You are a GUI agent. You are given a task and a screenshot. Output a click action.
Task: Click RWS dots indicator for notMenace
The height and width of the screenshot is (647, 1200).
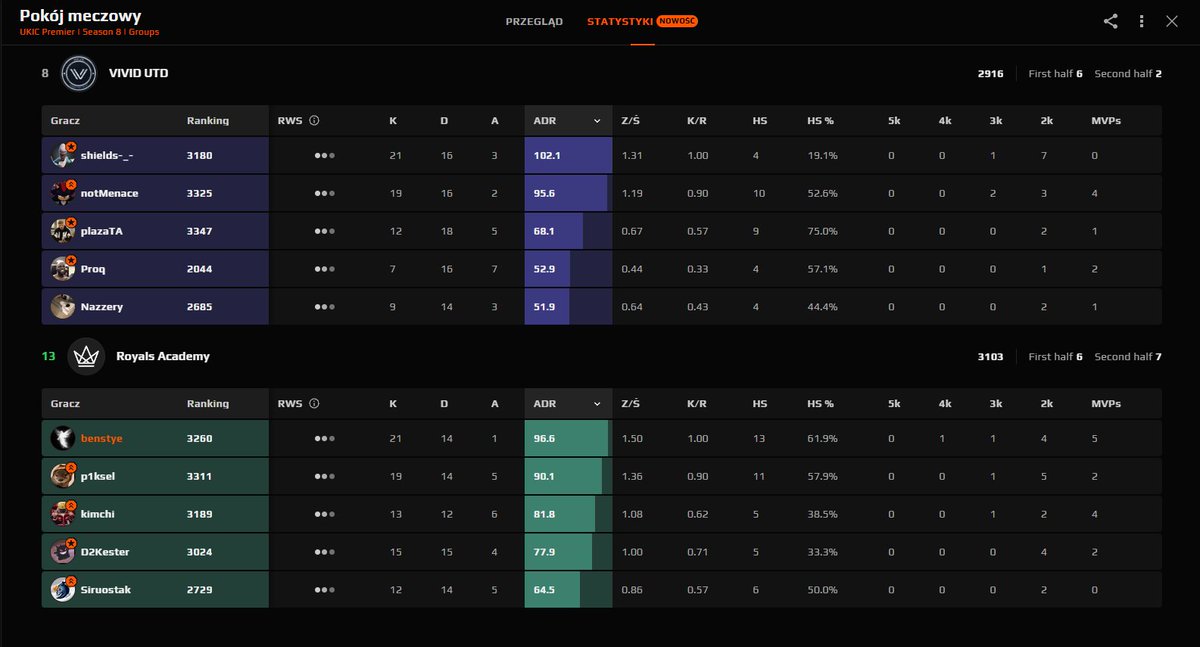(x=324, y=194)
